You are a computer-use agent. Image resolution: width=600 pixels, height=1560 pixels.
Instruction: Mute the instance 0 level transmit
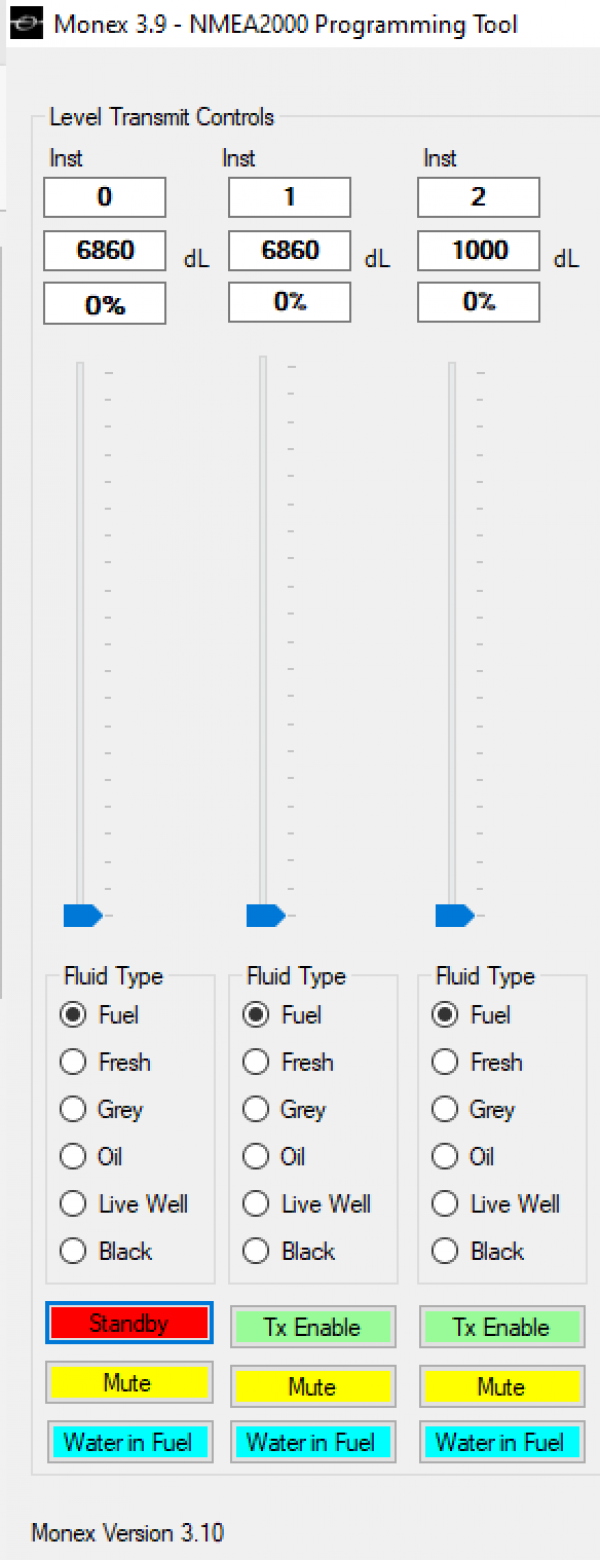(128, 1383)
